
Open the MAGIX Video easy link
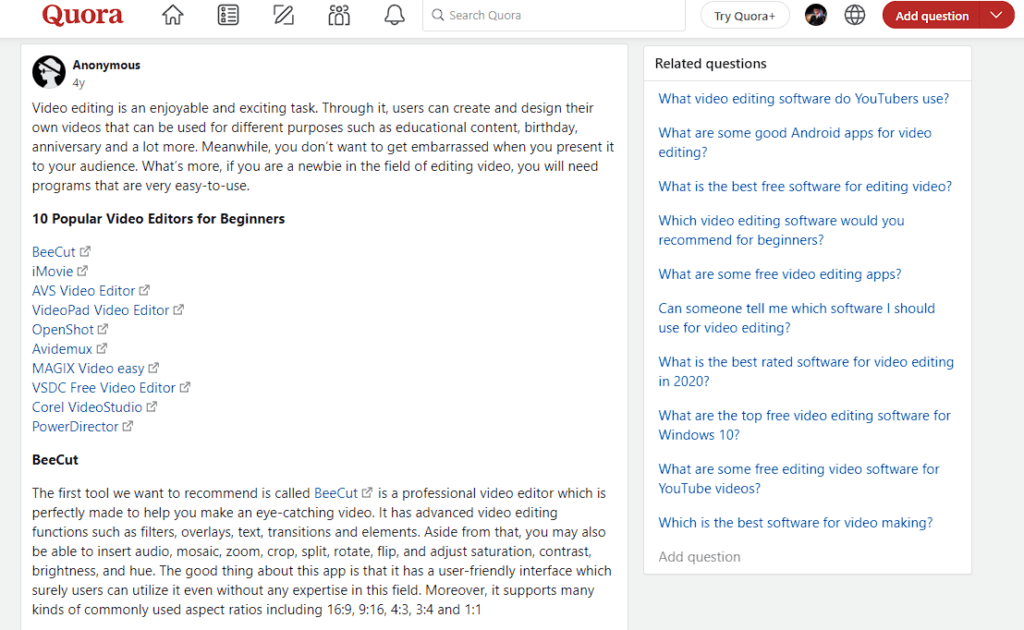pos(88,368)
